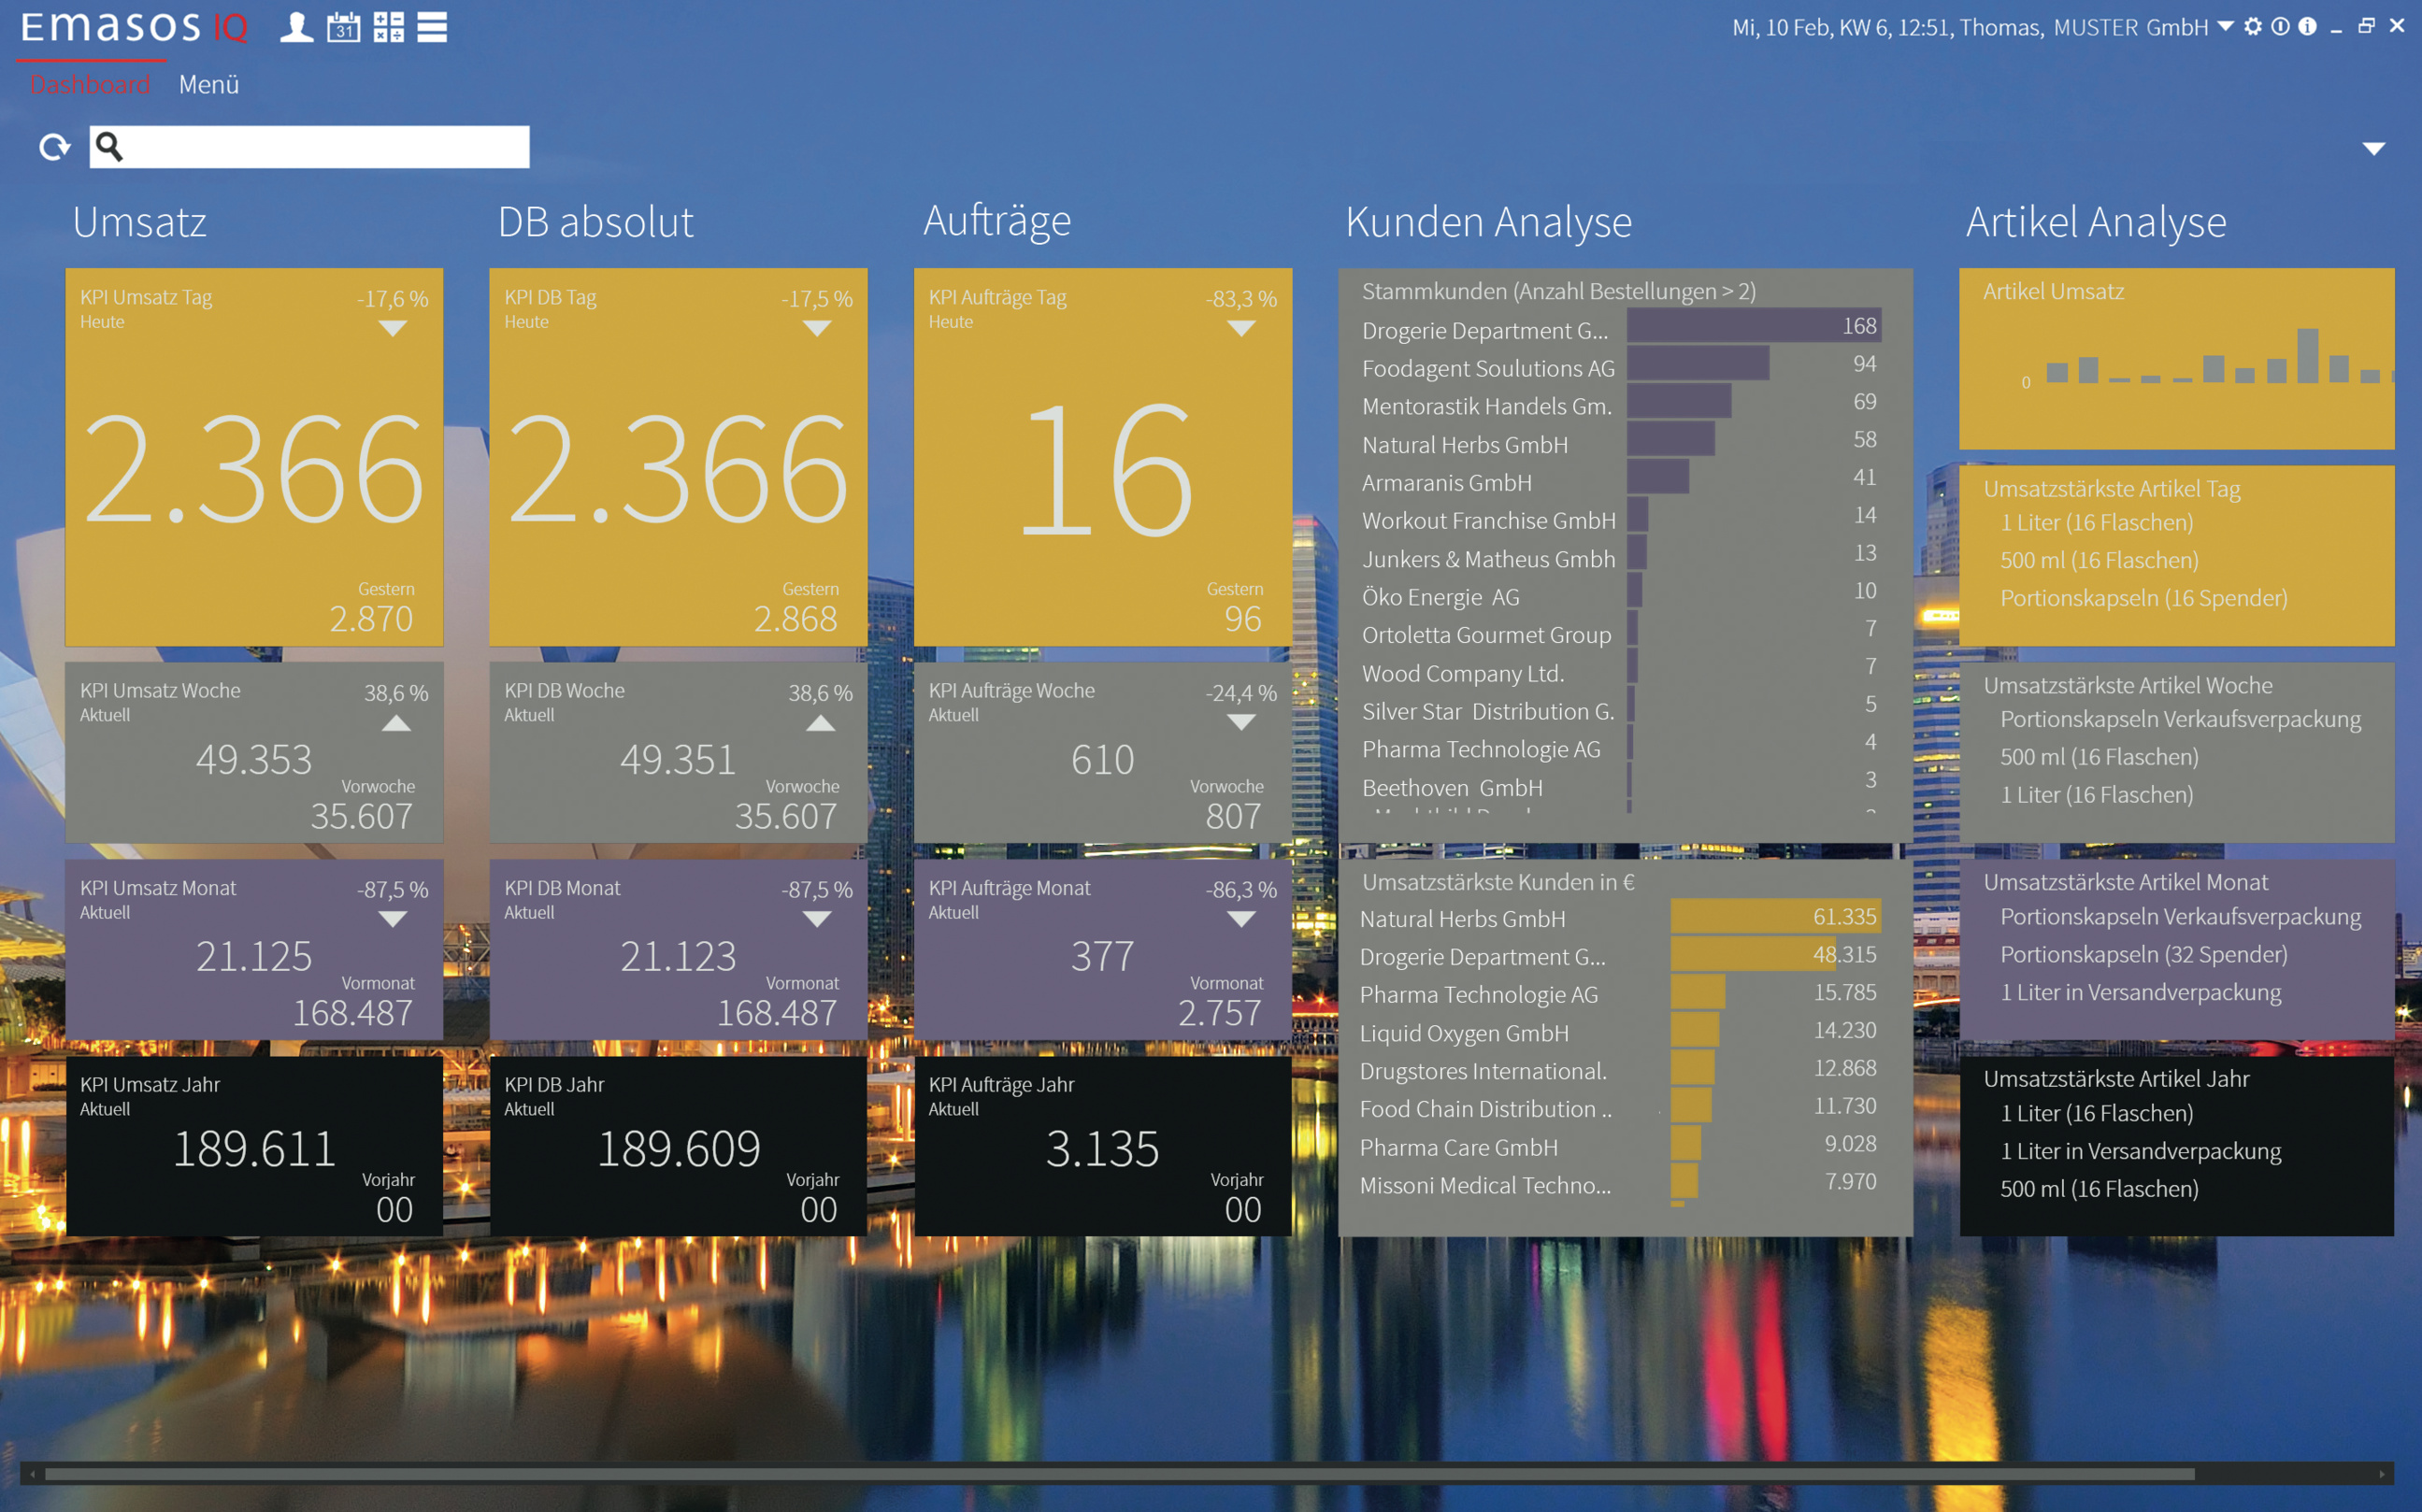Expand the MUSTER GmbH company dropdown
The image size is (2422, 1512).
pyautogui.click(x=2225, y=27)
